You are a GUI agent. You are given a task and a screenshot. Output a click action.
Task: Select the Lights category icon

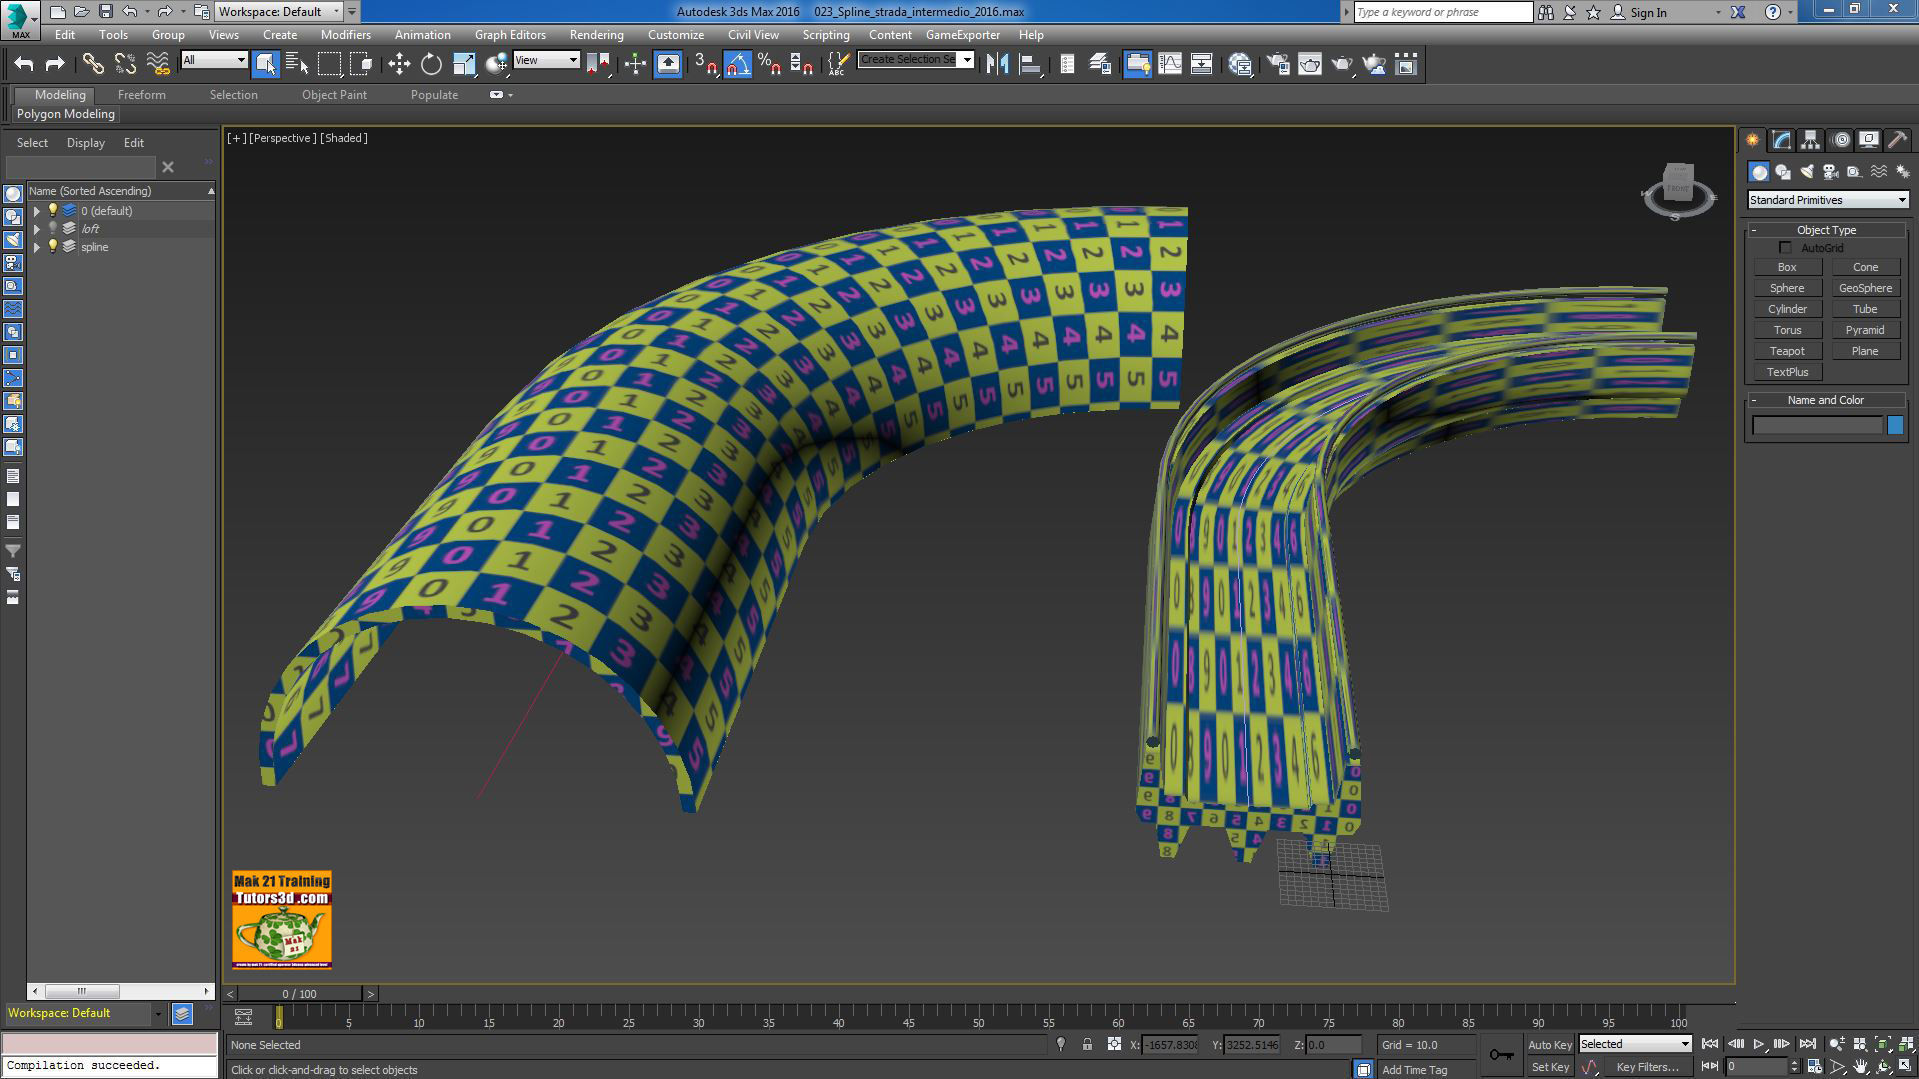click(1807, 172)
